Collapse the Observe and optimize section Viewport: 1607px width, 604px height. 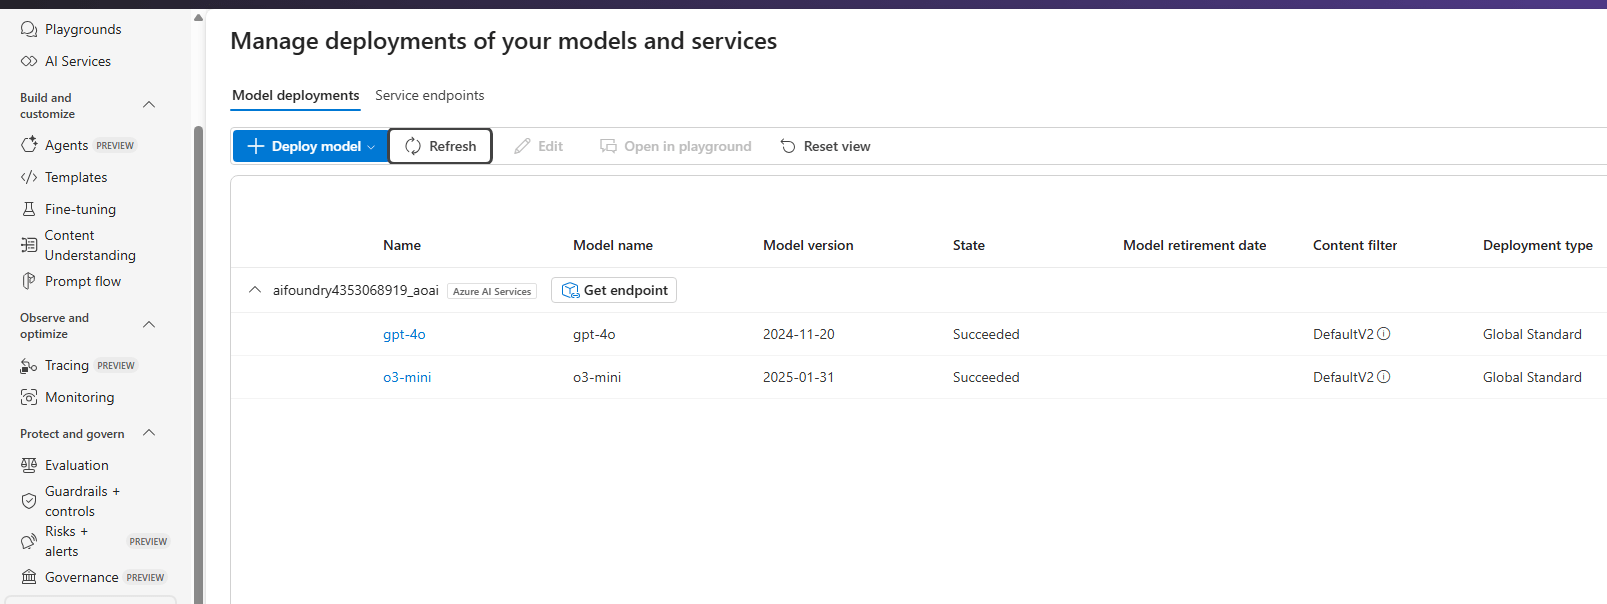coord(149,325)
